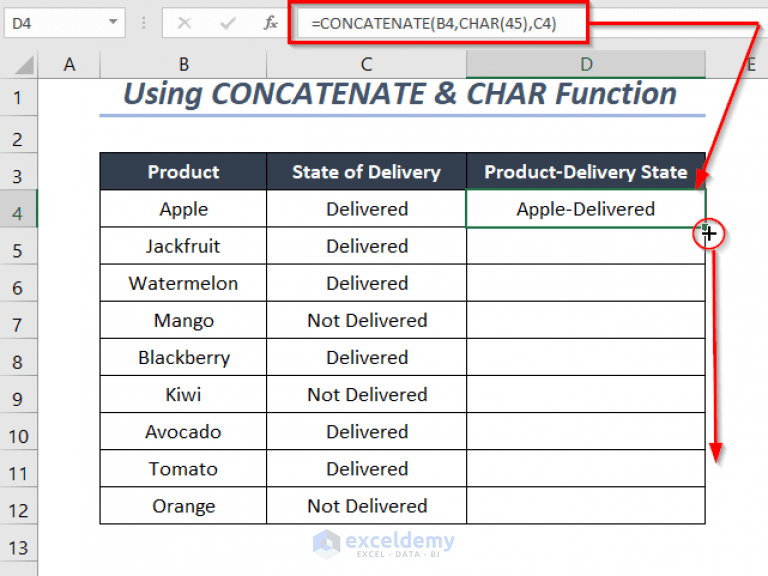768x576 pixels.
Task: Select the 'Kiwi' cell
Action: pyautogui.click(x=183, y=394)
